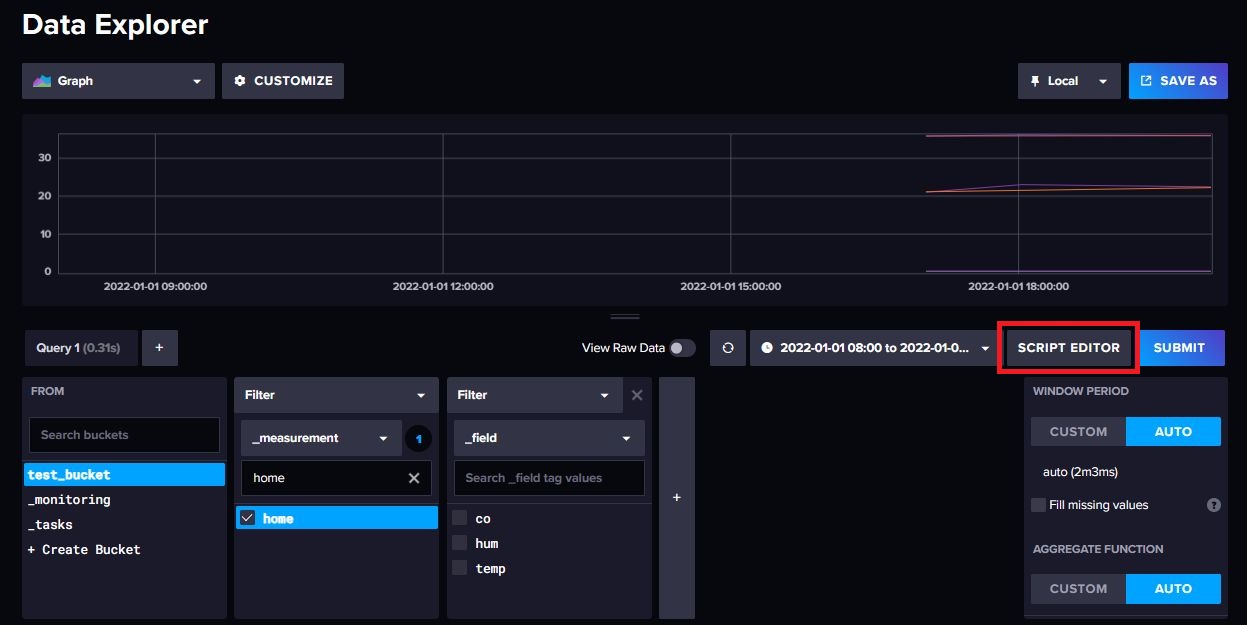Open the time range dropdown
The height and width of the screenshot is (625, 1247).
[x=986, y=347]
